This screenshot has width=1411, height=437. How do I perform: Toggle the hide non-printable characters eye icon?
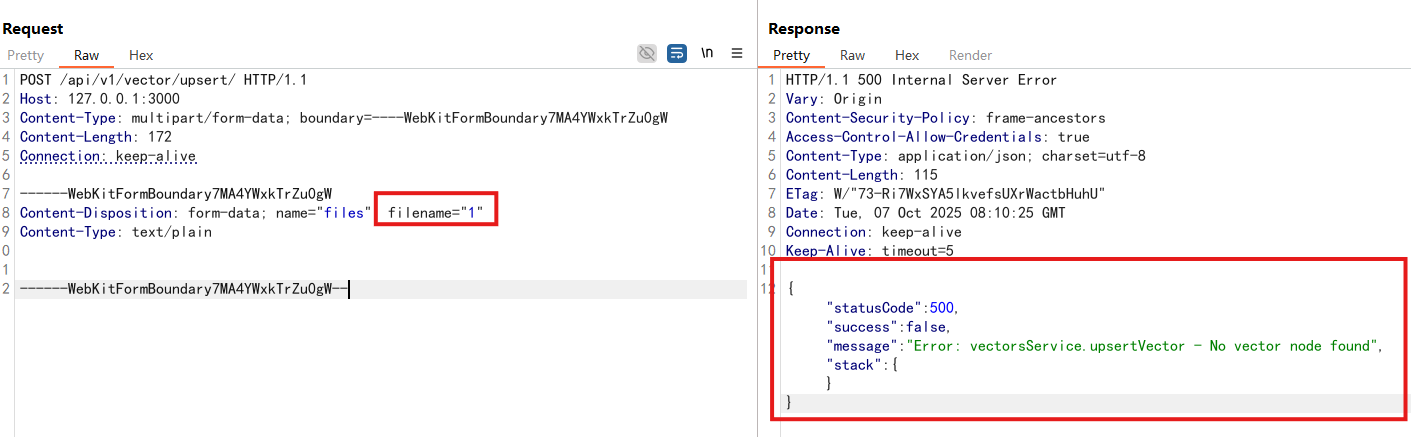[647, 53]
